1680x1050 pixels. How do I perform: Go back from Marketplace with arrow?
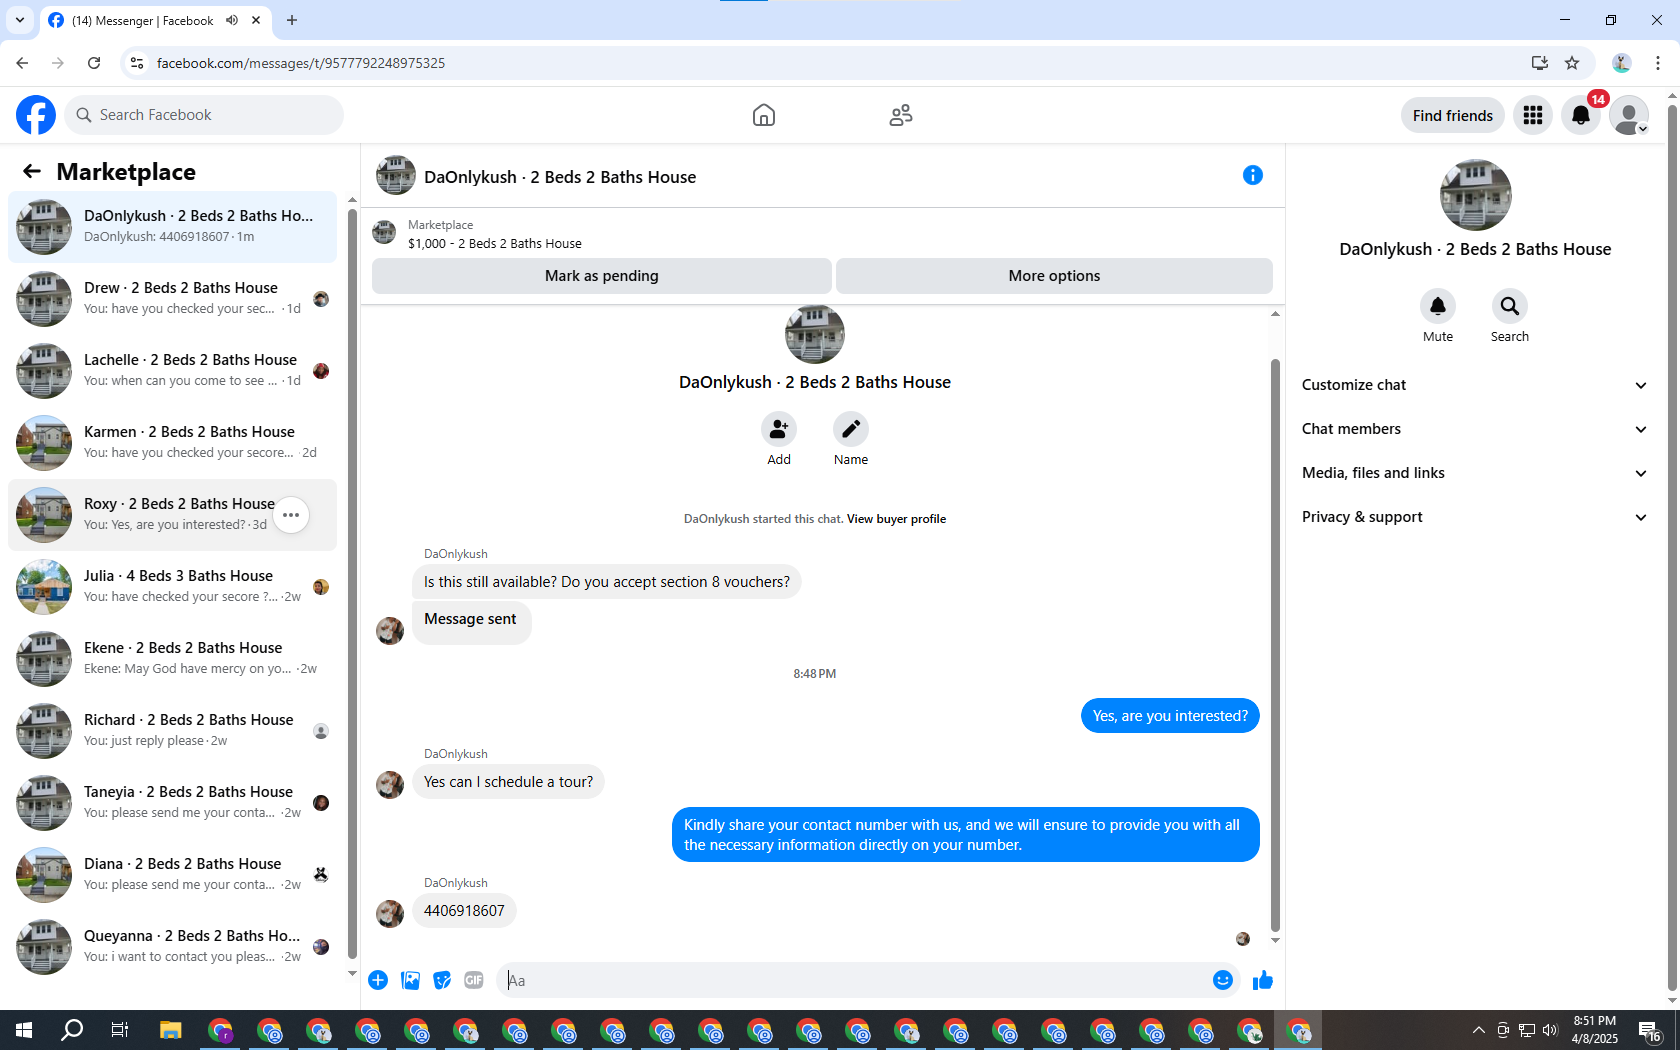point(32,171)
